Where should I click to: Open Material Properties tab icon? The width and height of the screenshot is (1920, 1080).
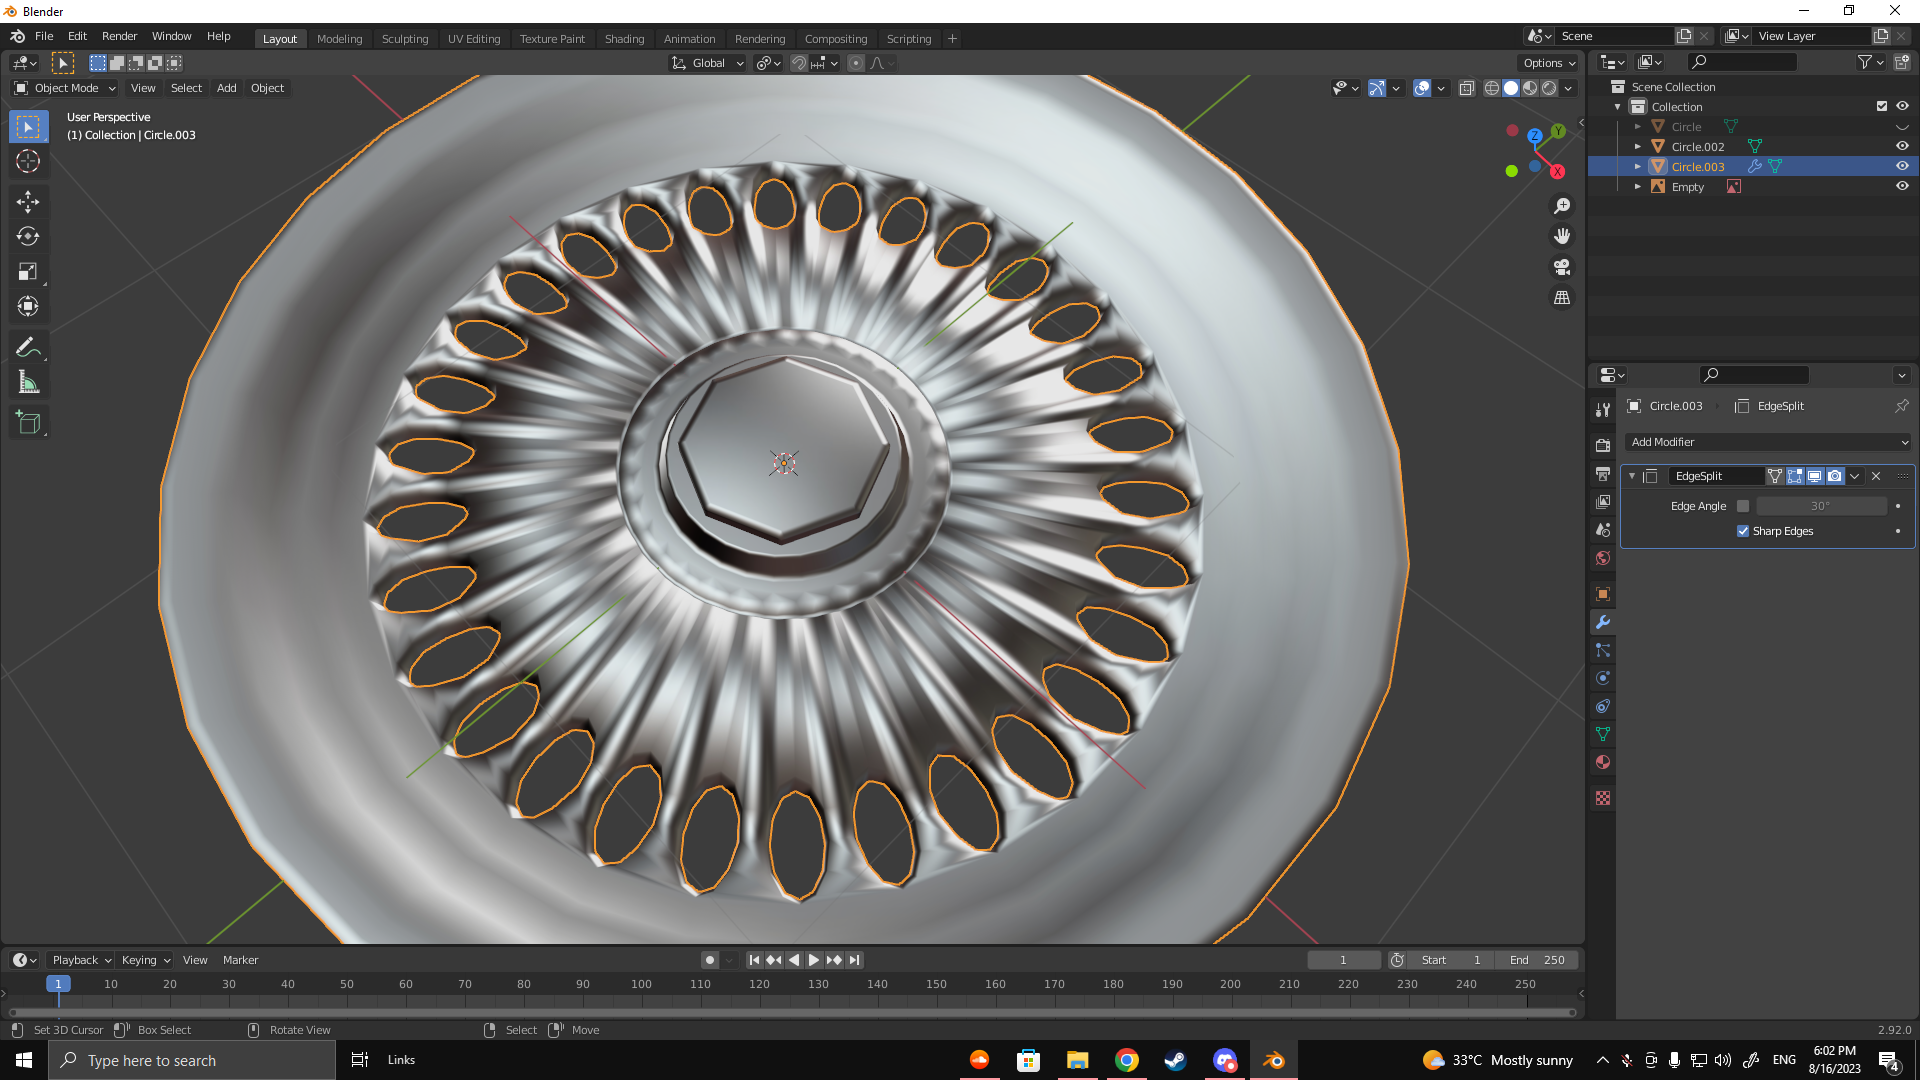click(1603, 762)
